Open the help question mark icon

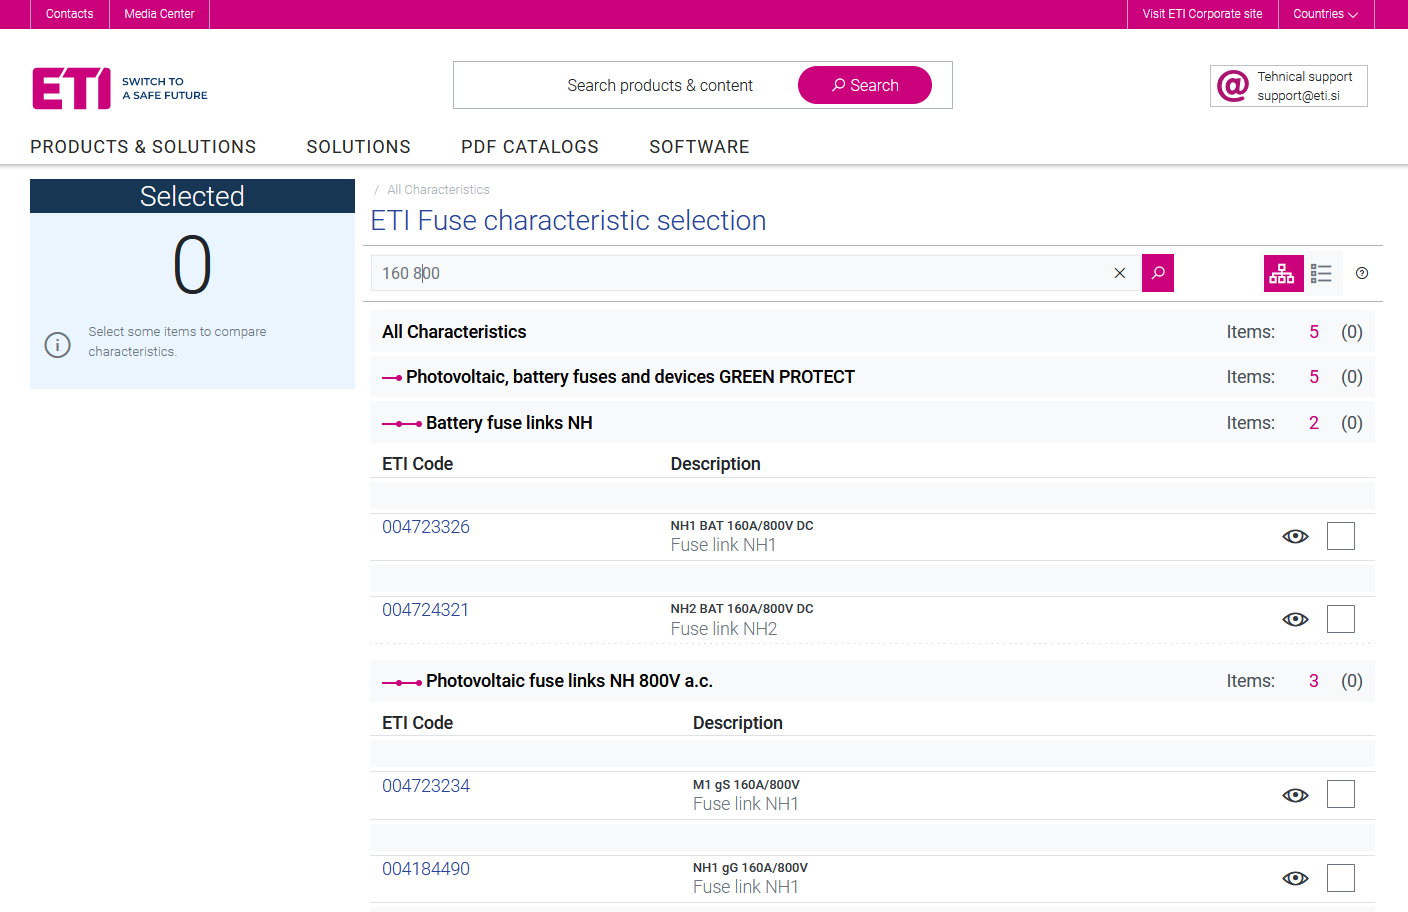pos(1361,273)
